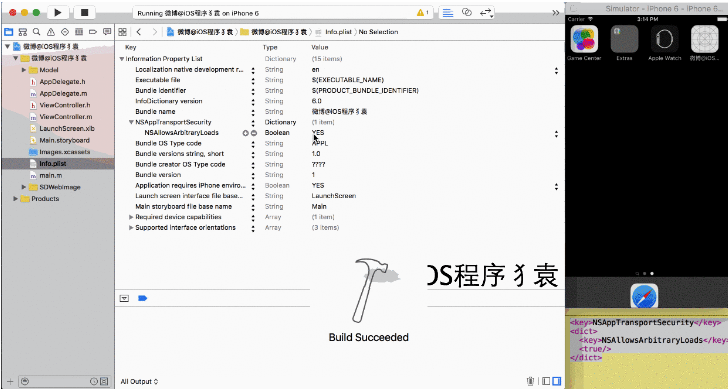
Task: Open Application requires iPhone YES value popup
Action: [x=556, y=187]
